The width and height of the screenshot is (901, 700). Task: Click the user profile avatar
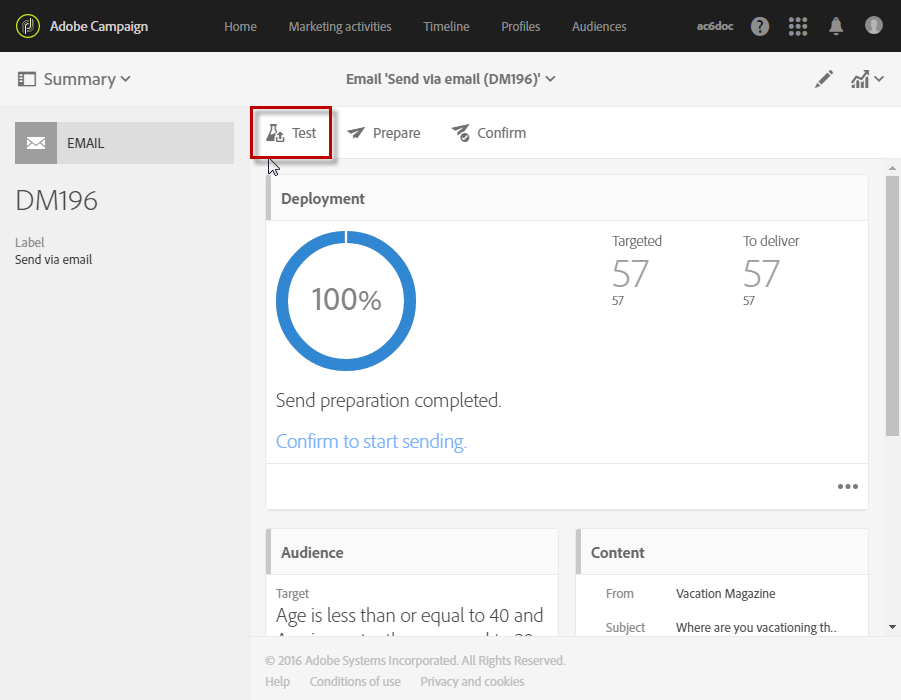(874, 26)
